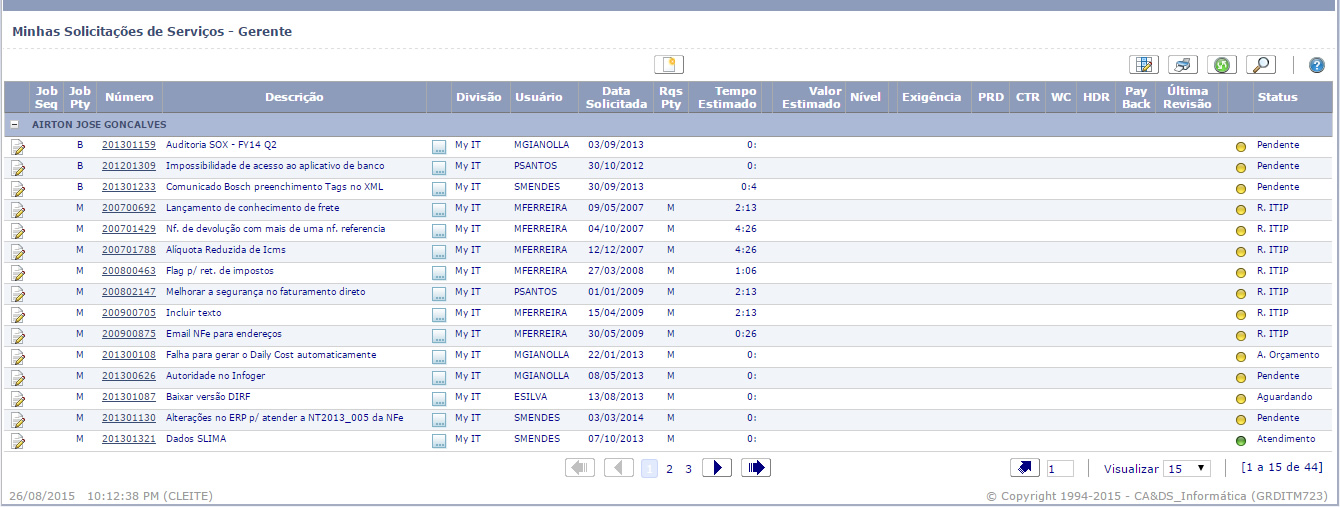Click the green refresh icon
1340x507 pixels.
[1221, 65]
